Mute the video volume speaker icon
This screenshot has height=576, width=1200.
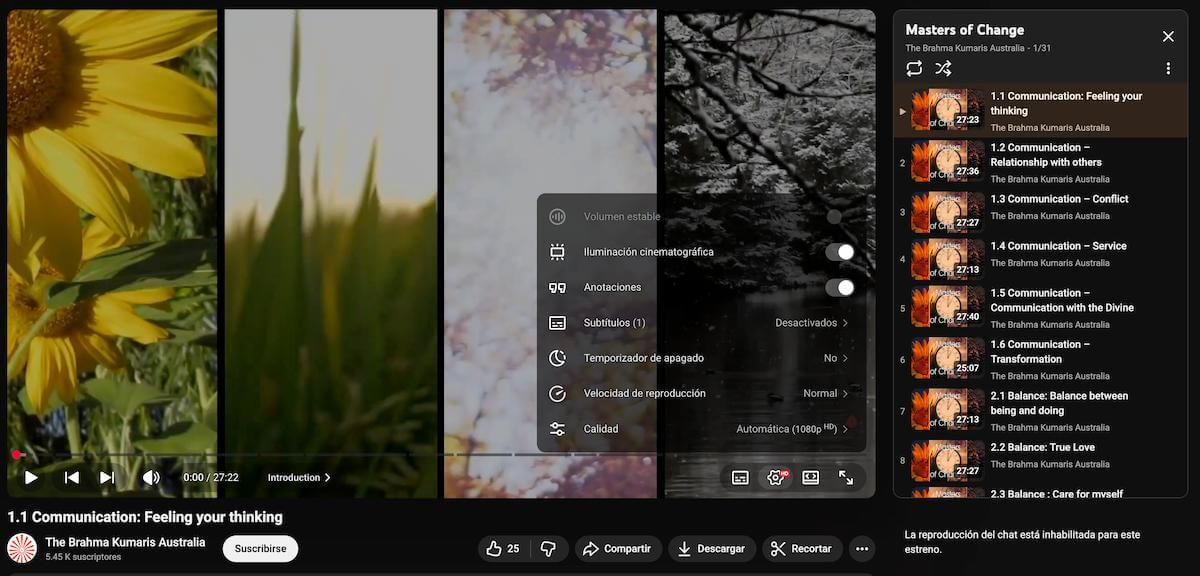tap(151, 478)
